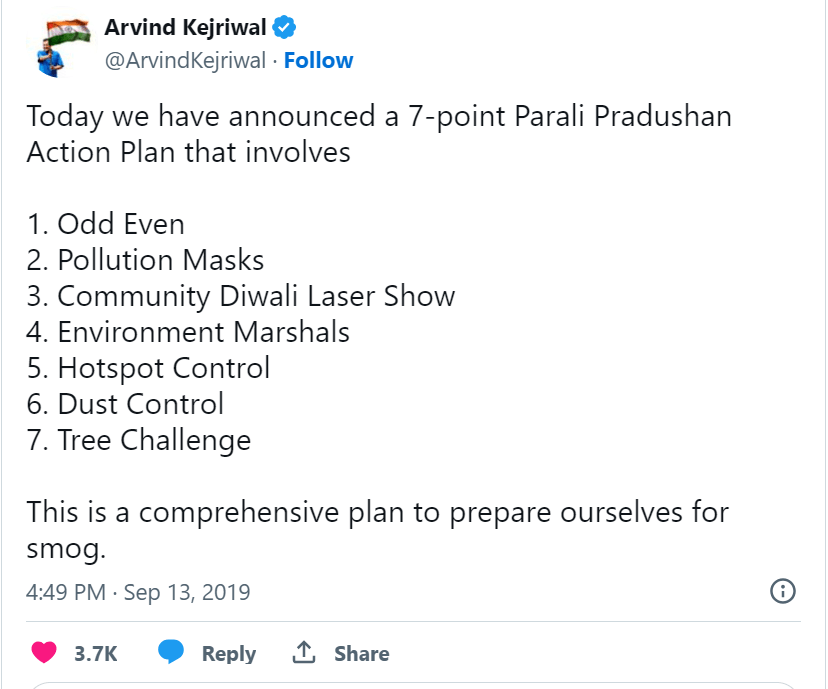This screenshot has width=828, height=689.
Task: Open the Twitter info circle icon
Action: click(782, 591)
